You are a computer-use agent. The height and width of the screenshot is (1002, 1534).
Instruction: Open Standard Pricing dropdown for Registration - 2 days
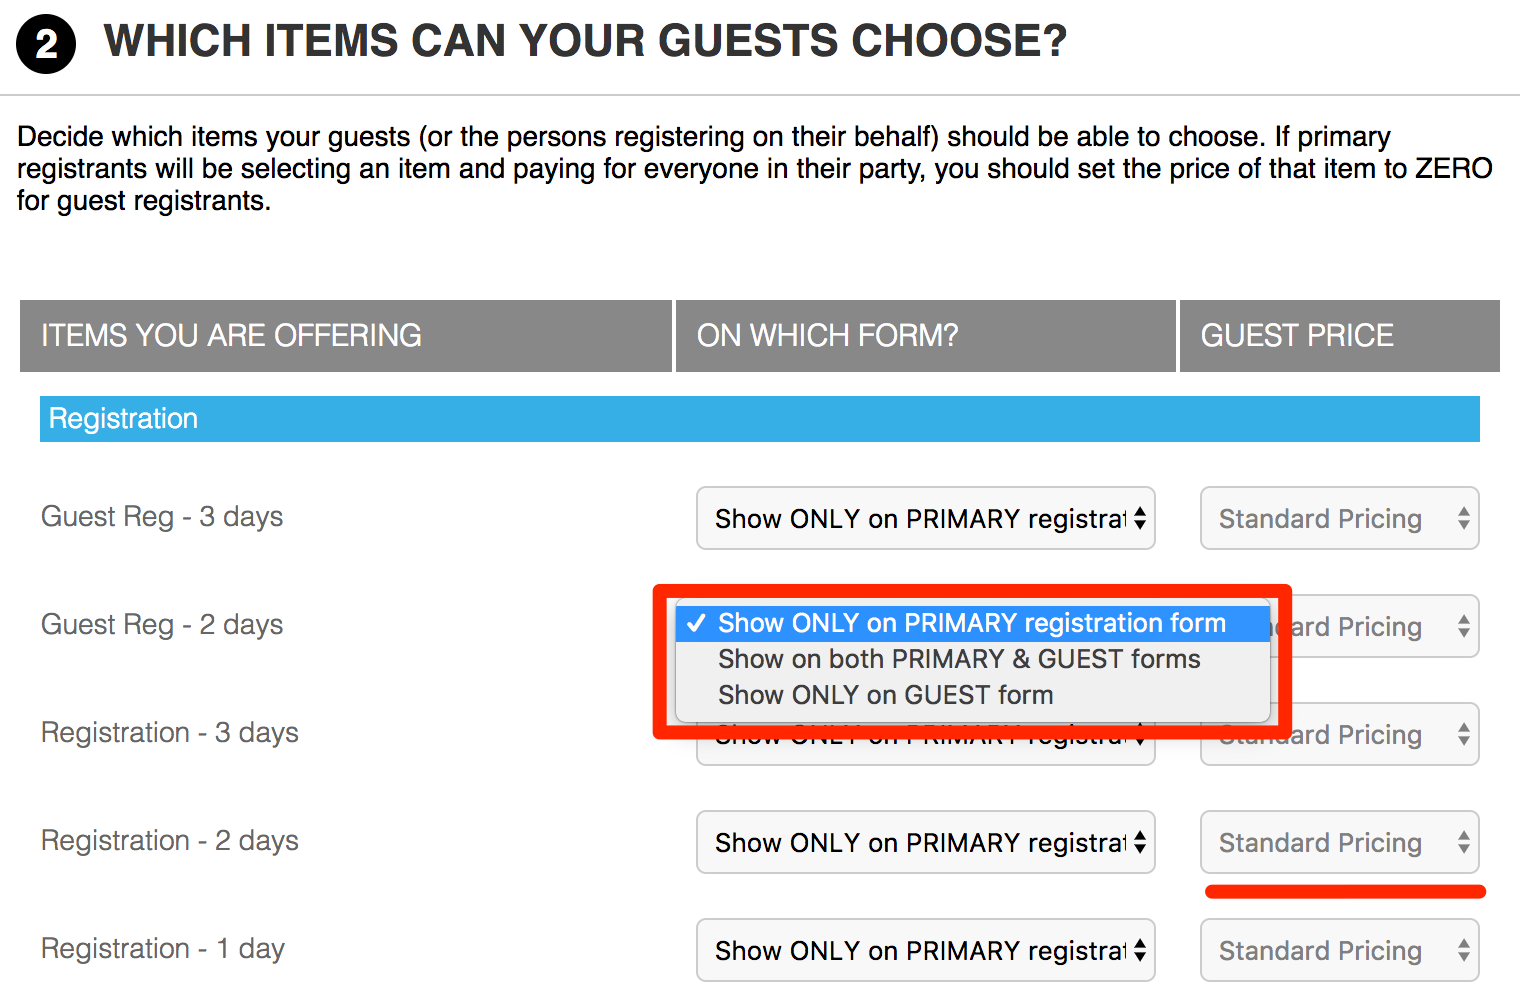click(x=1340, y=842)
